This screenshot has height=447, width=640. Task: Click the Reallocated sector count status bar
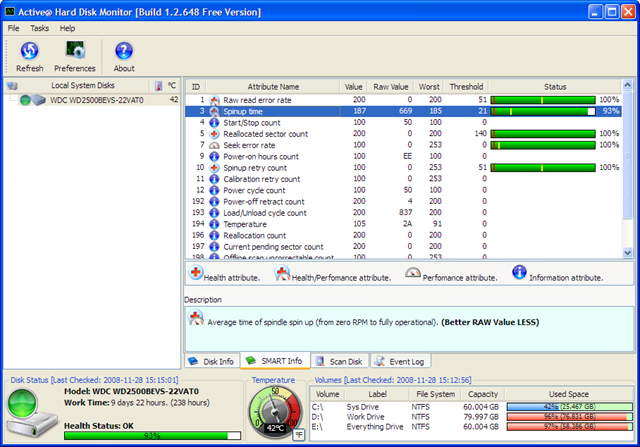pyautogui.click(x=543, y=134)
